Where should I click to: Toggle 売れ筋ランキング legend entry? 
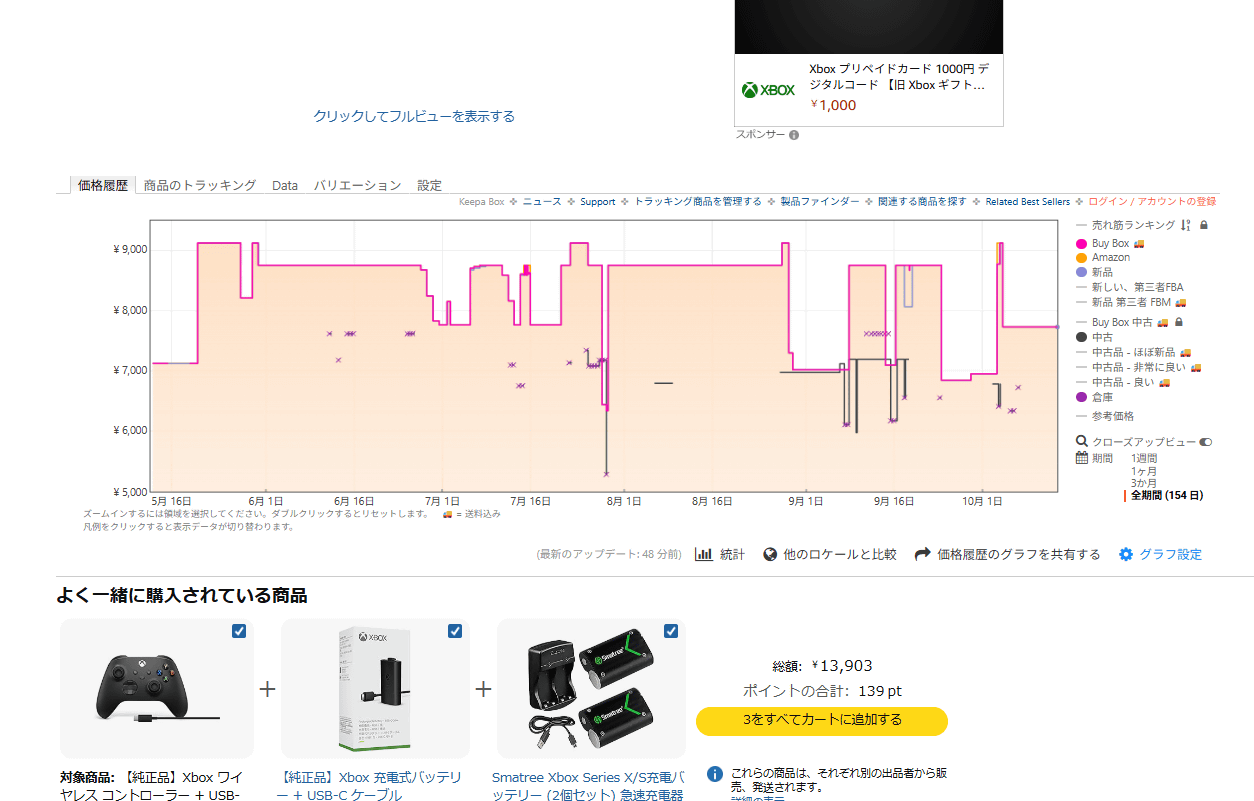1134,225
